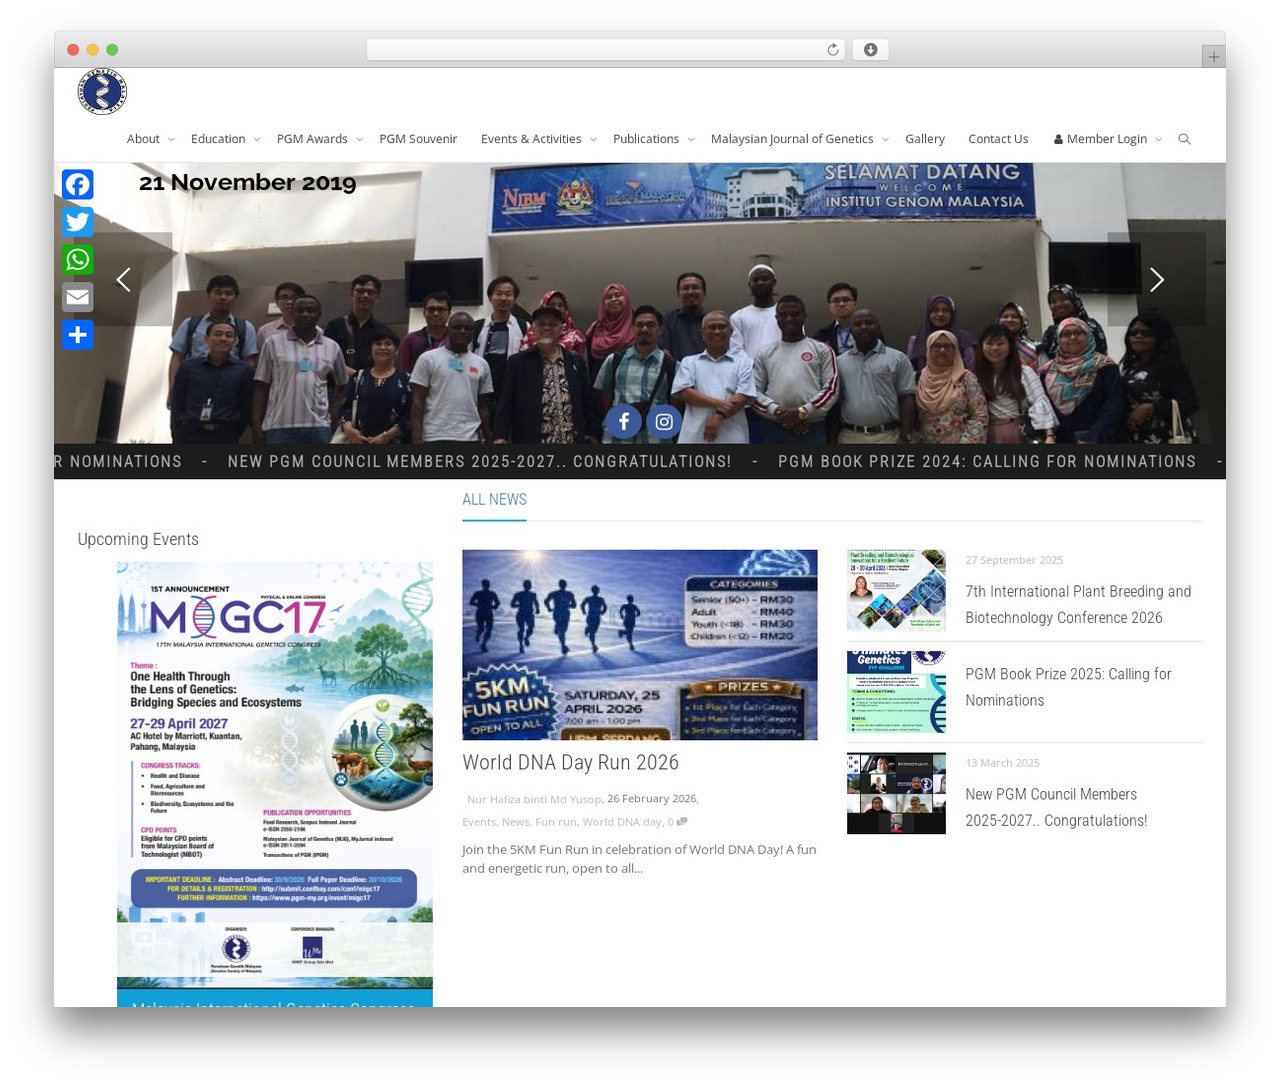Read 7th International Plant Breeding conference post
The image size is (1280, 1084).
[1078, 605]
